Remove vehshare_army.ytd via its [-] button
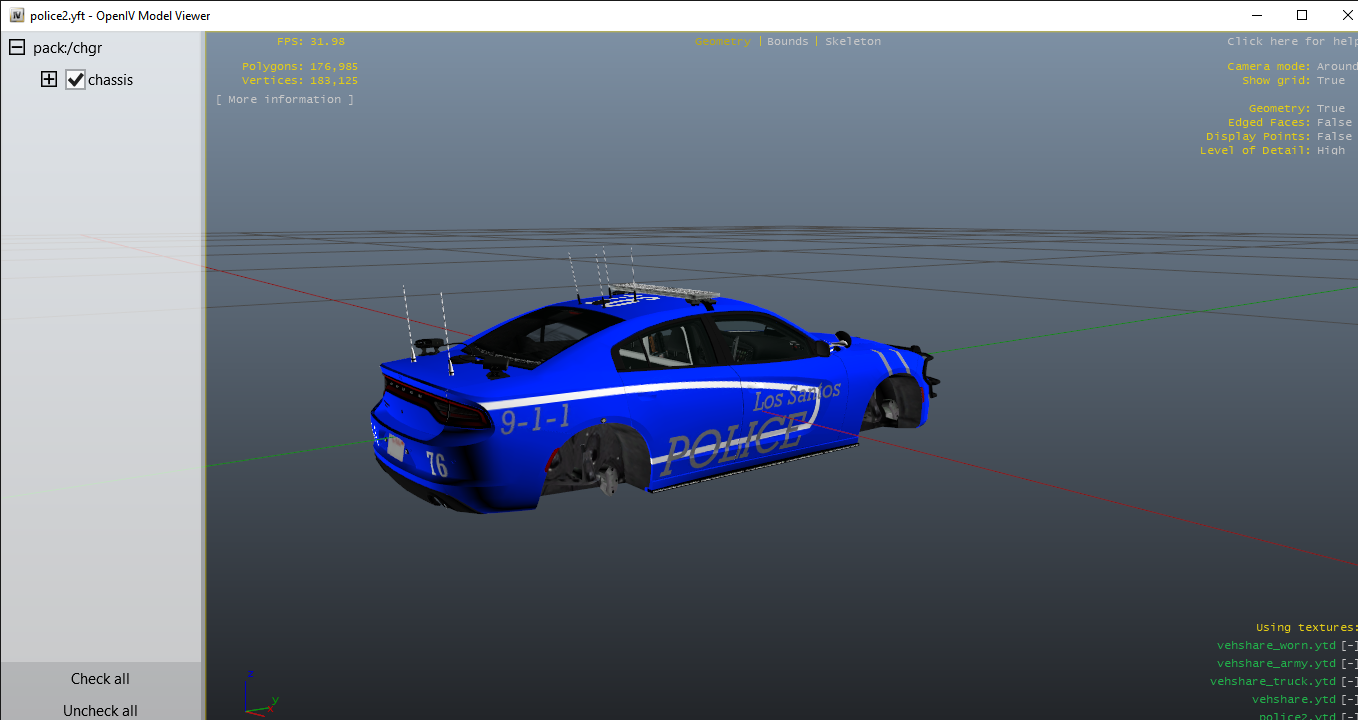Screen dimensions: 1358x720 (1350, 664)
